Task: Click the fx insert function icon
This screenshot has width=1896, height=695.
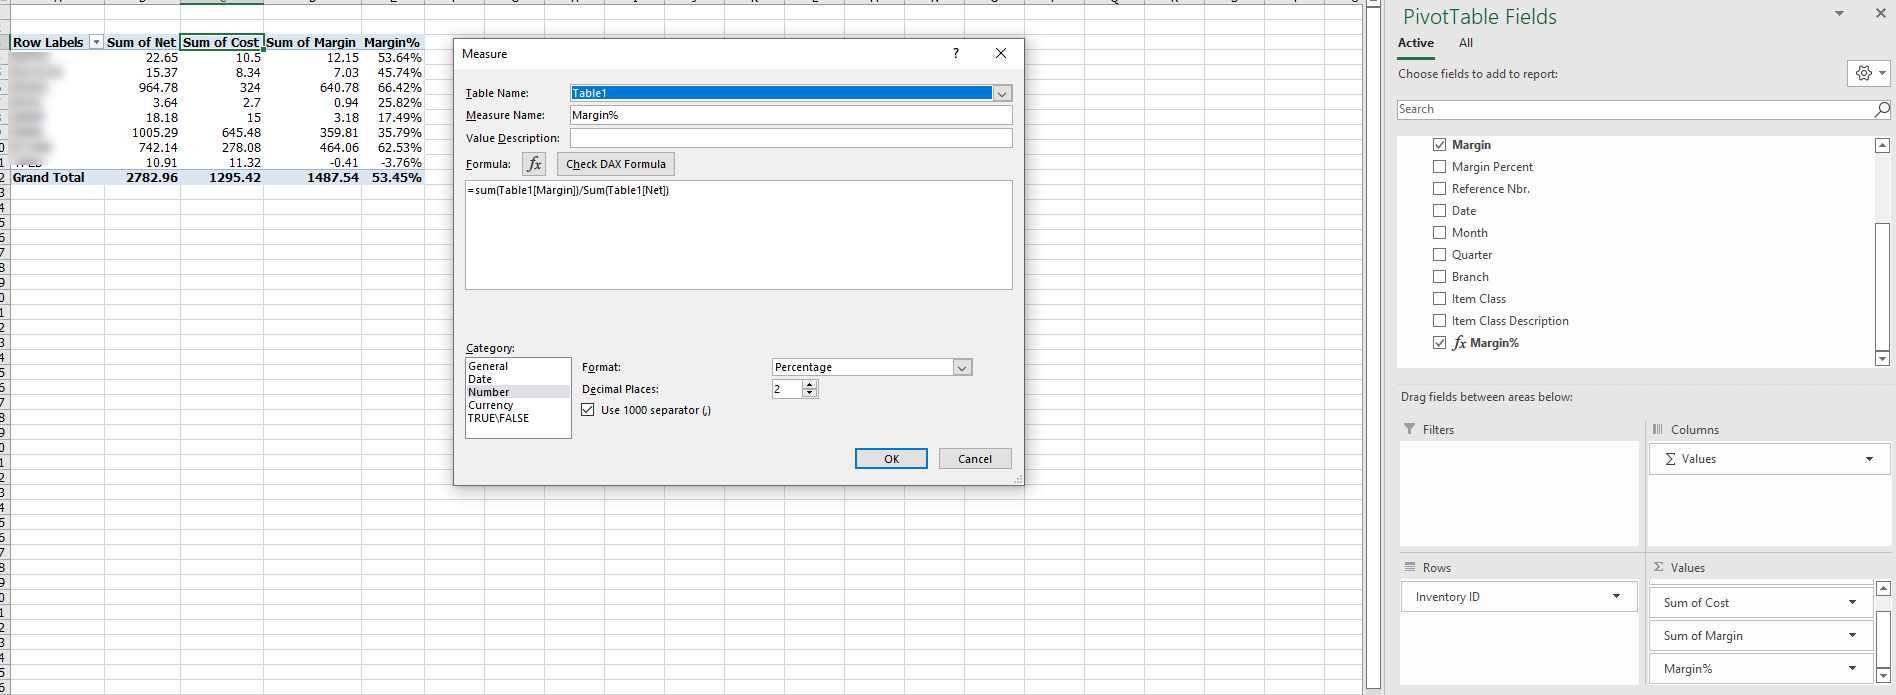Action: 534,164
